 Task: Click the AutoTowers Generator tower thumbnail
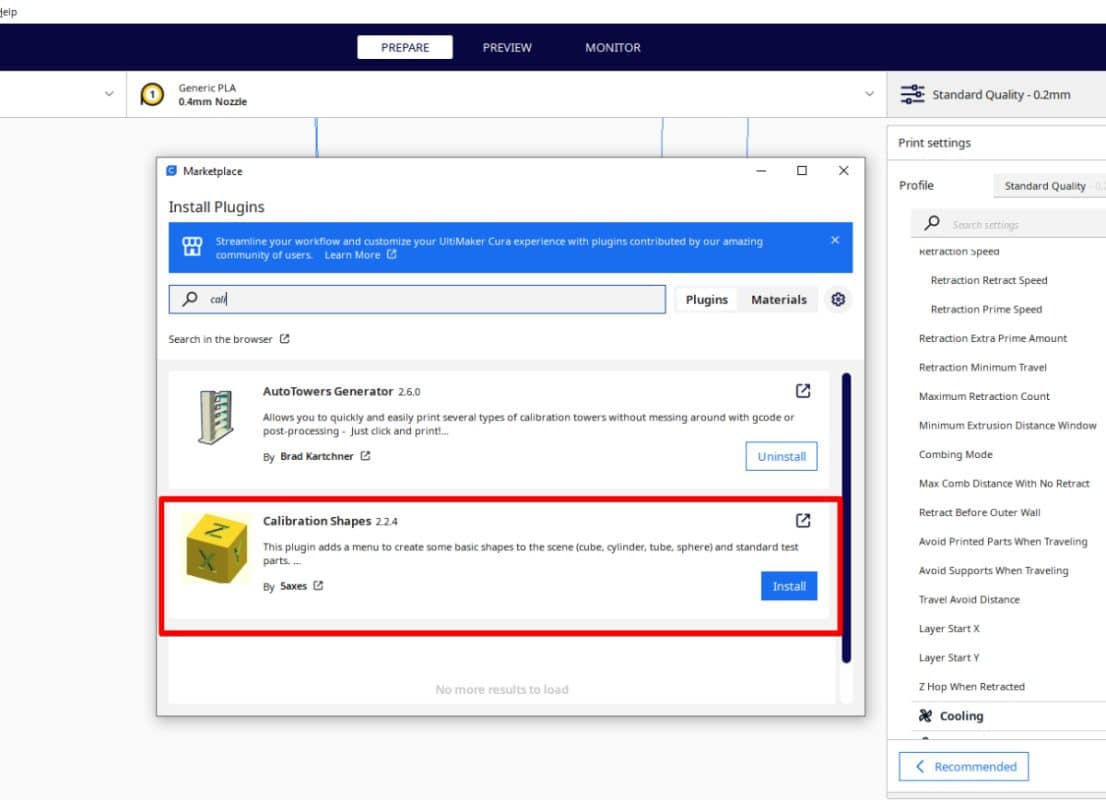click(216, 418)
